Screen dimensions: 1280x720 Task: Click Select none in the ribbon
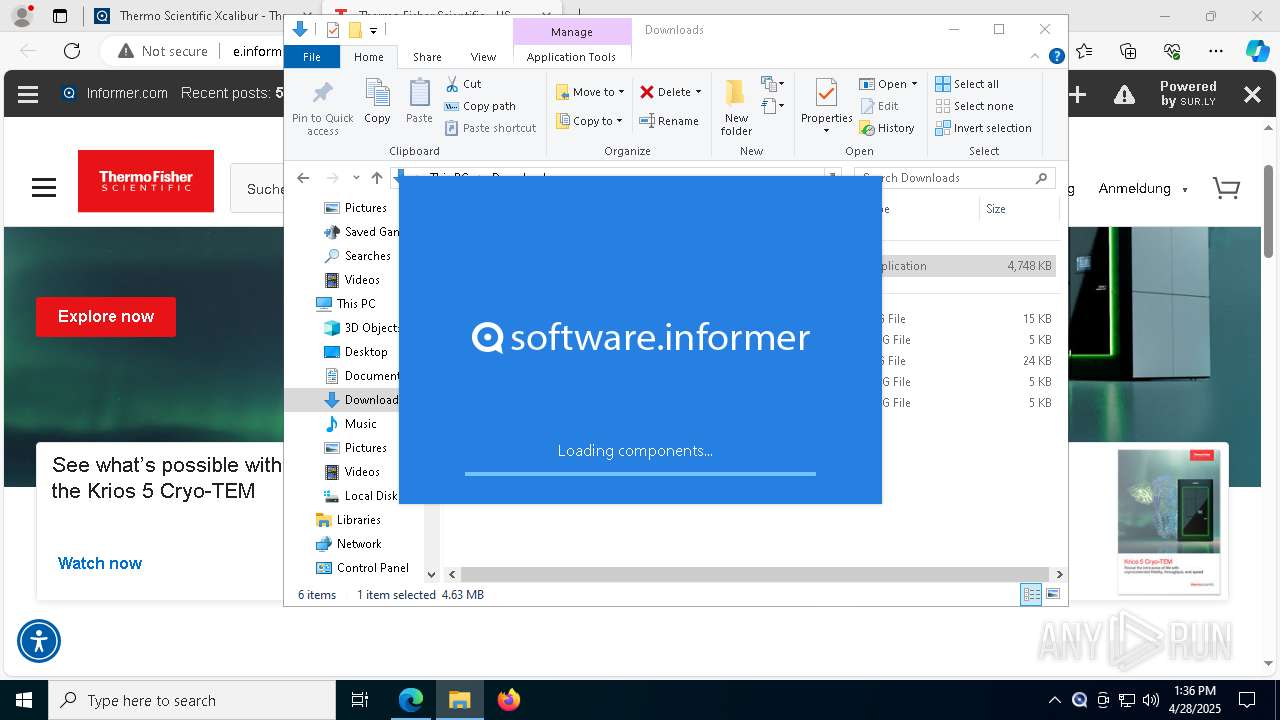(x=974, y=106)
